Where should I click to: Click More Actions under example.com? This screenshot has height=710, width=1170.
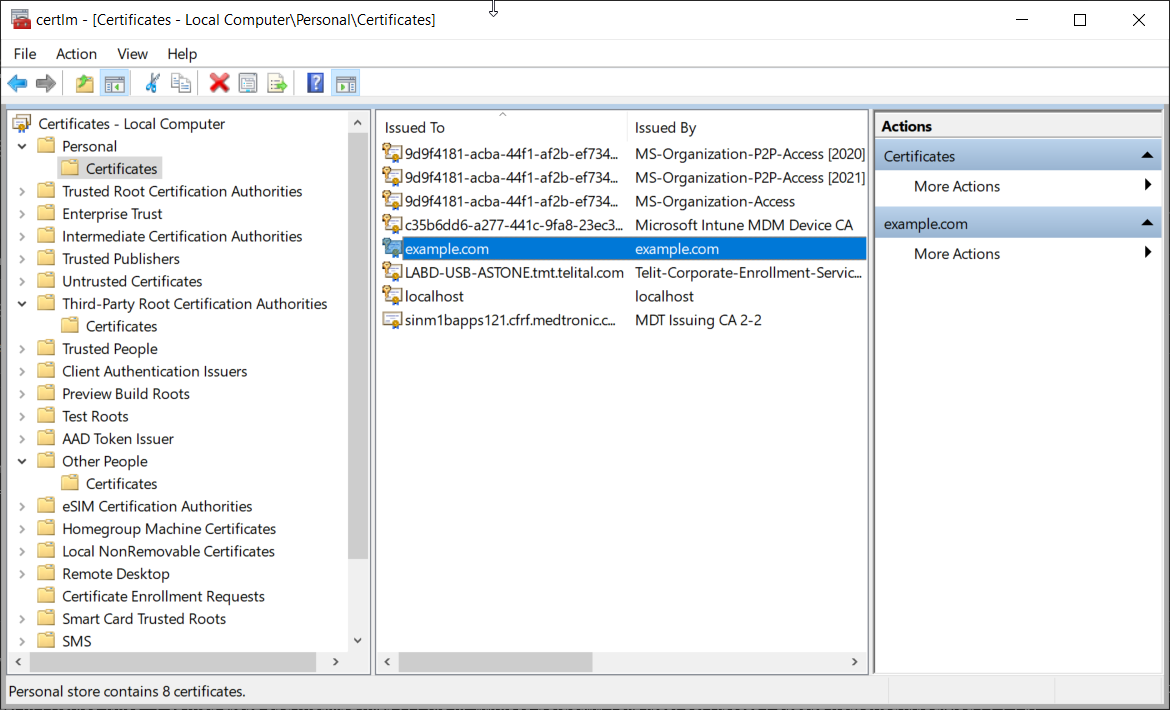[956, 253]
